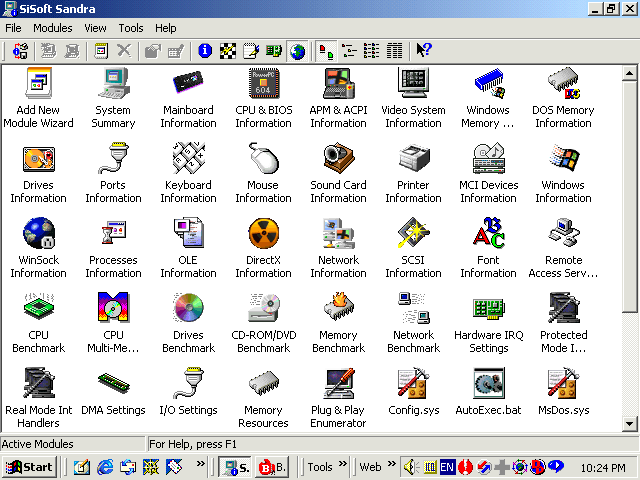Activate the What's This help pointer
This screenshot has width=640, height=480.
[x=424, y=51]
